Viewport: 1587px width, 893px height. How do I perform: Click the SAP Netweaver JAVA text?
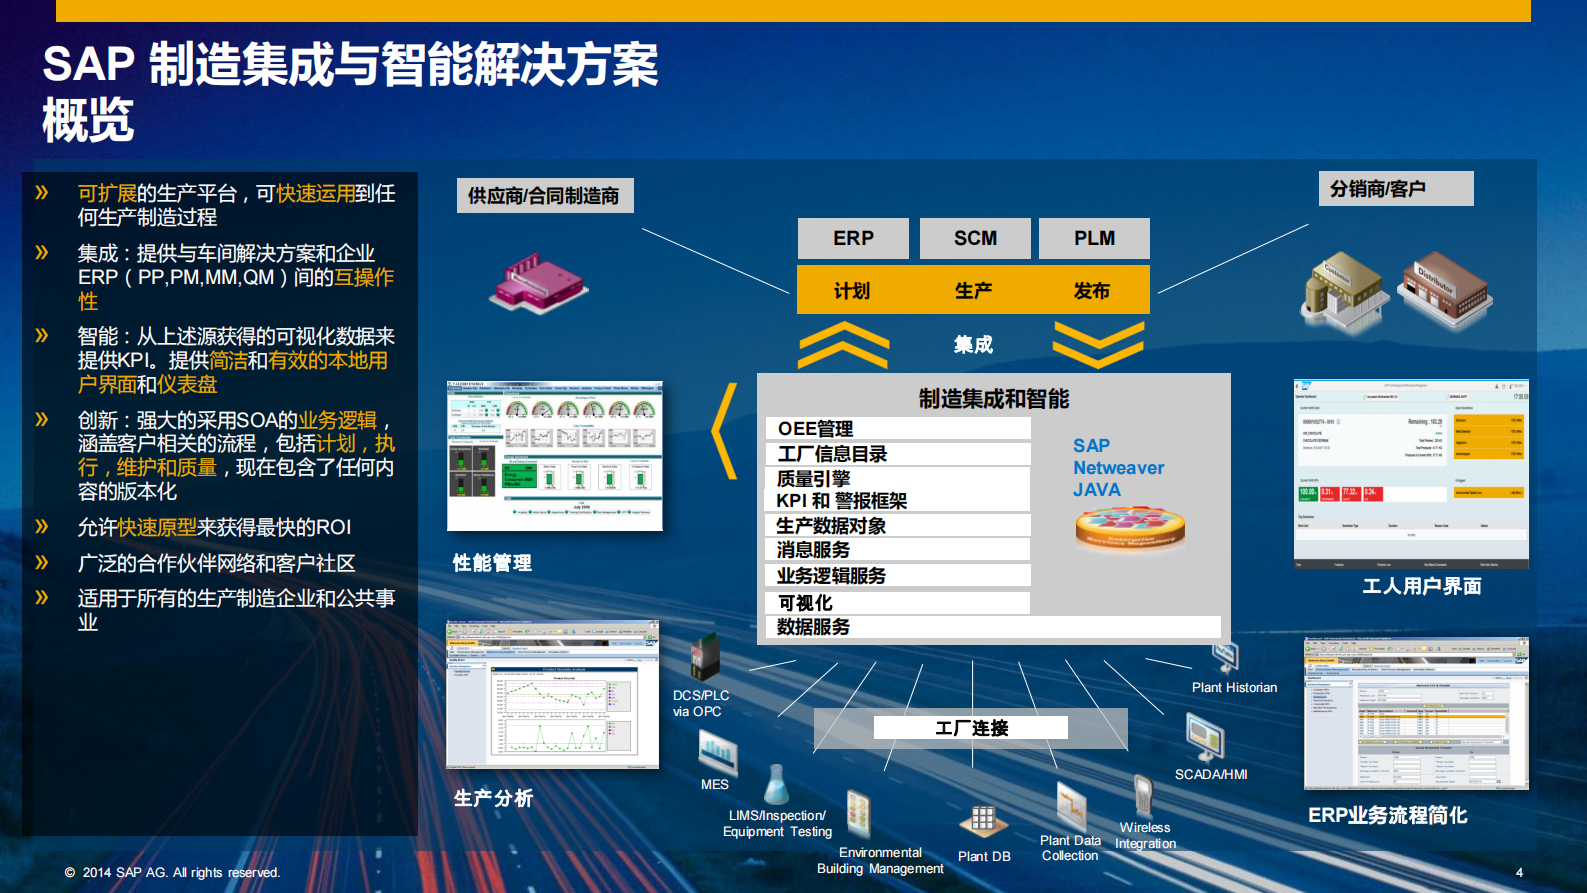(1118, 468)
